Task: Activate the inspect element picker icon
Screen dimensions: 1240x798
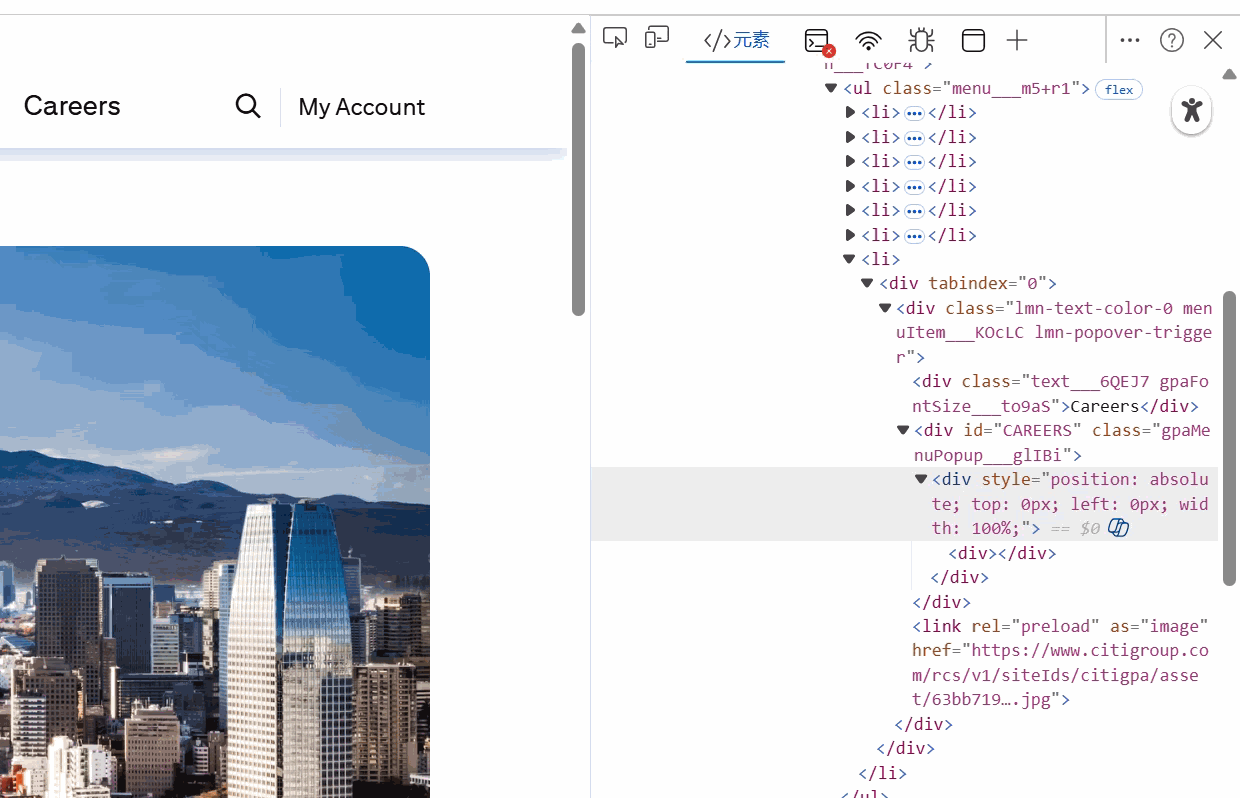Action: click(x=614, y=39)
